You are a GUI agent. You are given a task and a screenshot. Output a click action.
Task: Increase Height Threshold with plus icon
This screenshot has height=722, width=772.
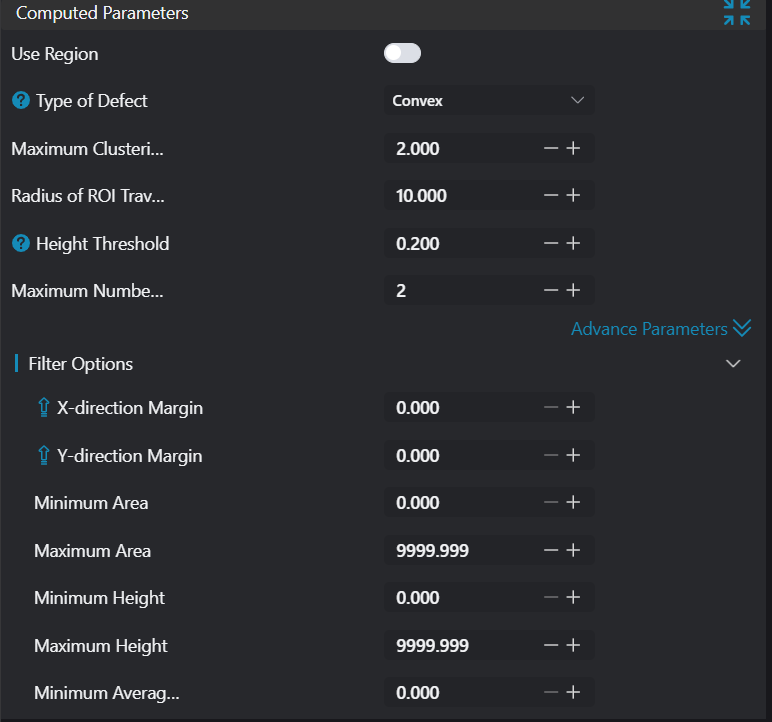point(573,244)
